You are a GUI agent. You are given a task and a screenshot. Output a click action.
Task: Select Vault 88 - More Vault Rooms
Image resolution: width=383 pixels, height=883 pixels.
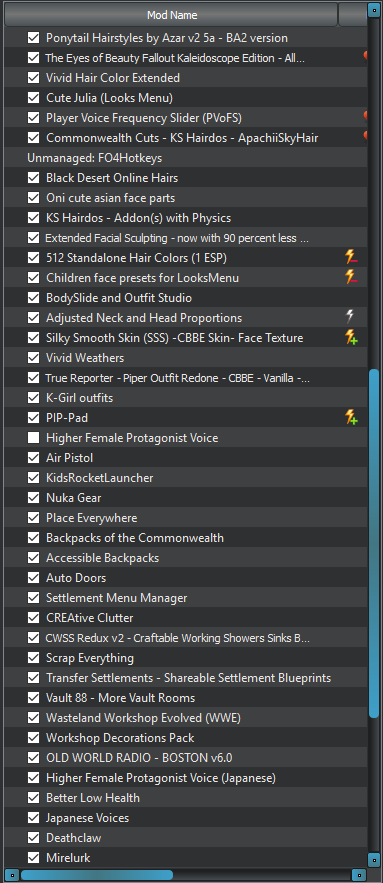tap(121, 698)
